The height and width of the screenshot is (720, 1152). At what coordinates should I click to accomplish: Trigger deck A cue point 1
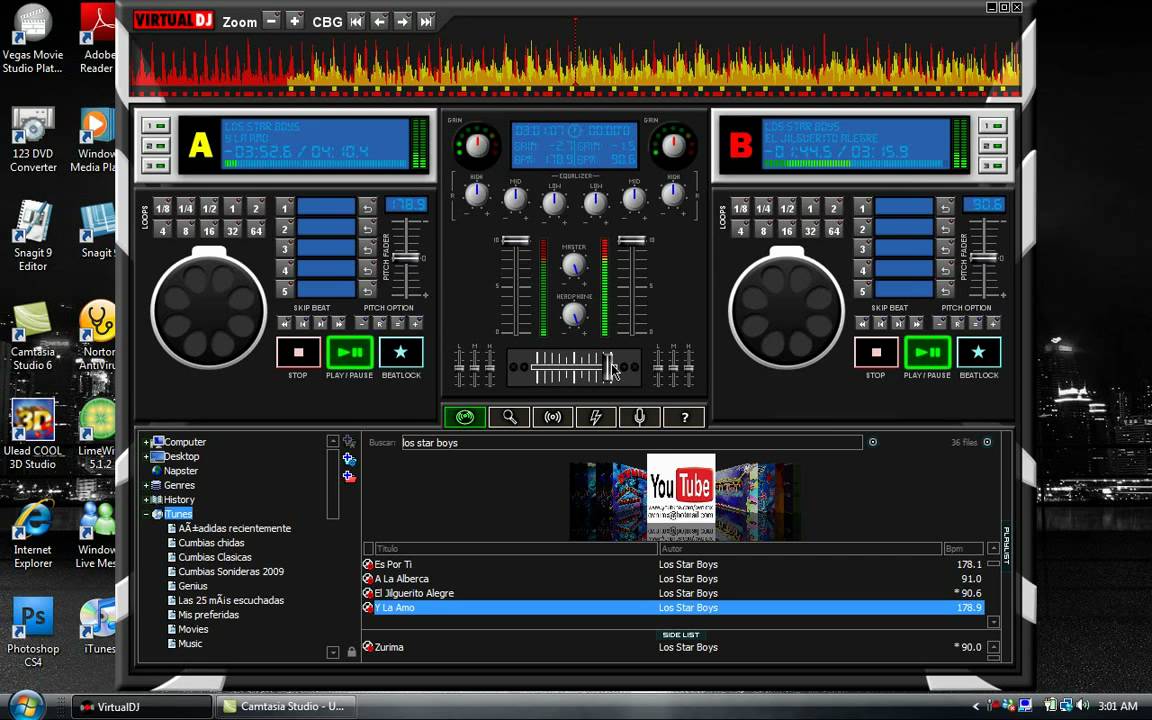click(x=284, y=208)
